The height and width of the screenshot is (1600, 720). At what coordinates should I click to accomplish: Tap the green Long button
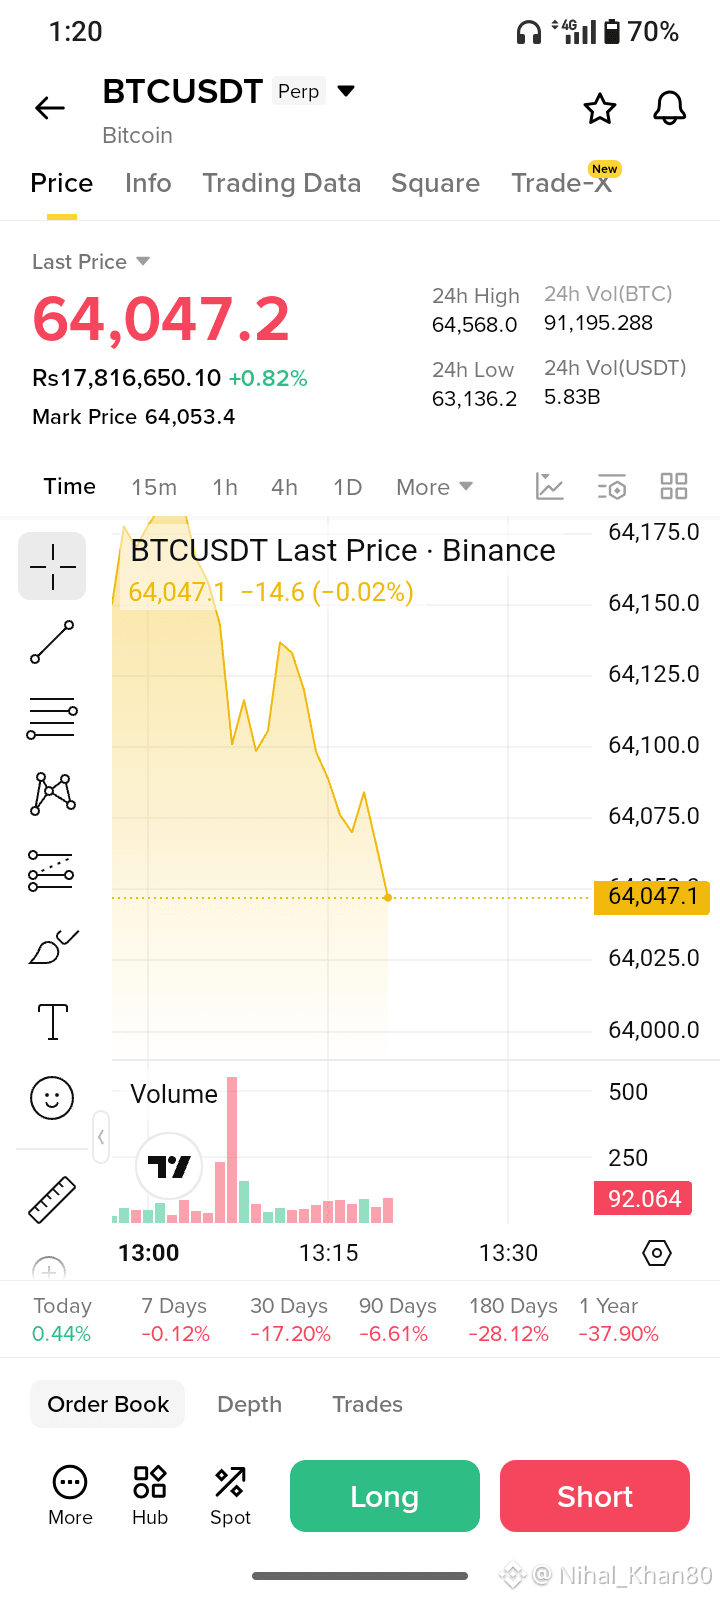pyautogui.click(x=385, y=1496)
